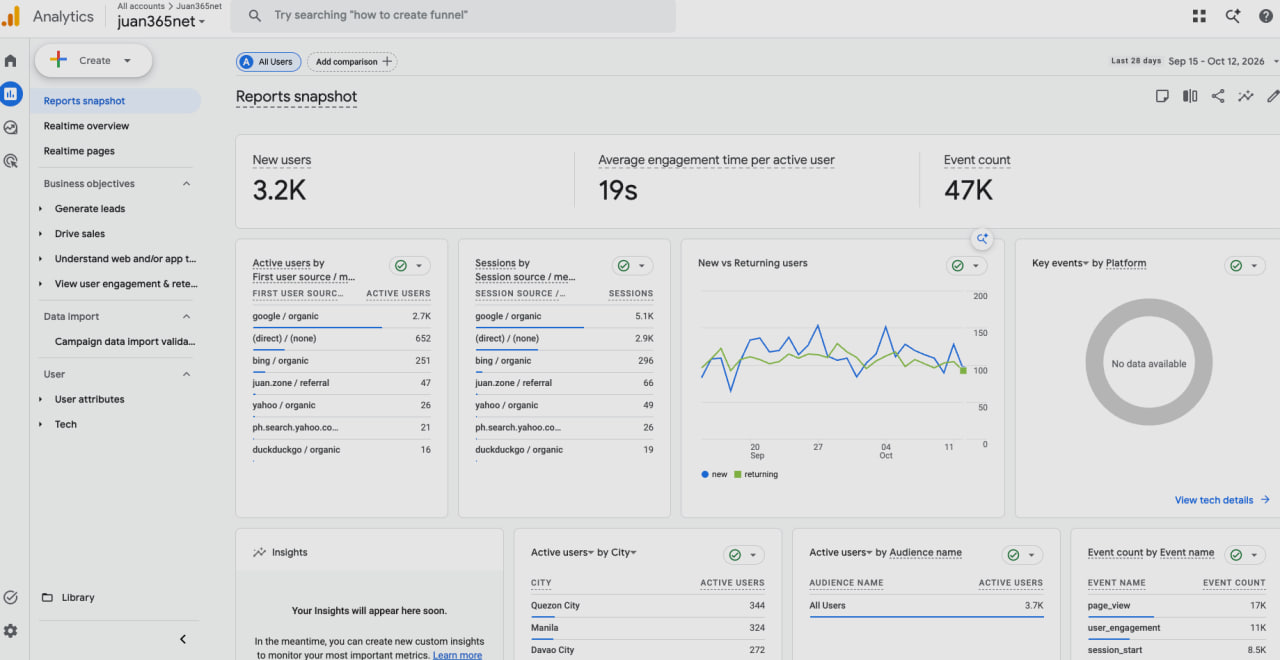The image size is (1280, 660).
Task: Click the compare columns icon in the report header
Action: [x=1190, y=96]
